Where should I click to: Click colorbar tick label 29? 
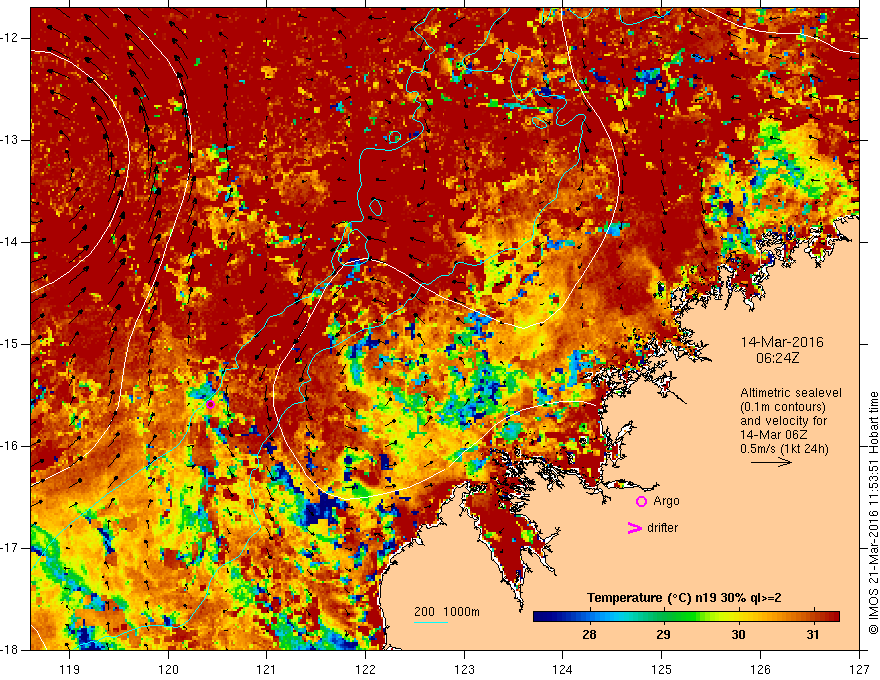pos(663,635)
